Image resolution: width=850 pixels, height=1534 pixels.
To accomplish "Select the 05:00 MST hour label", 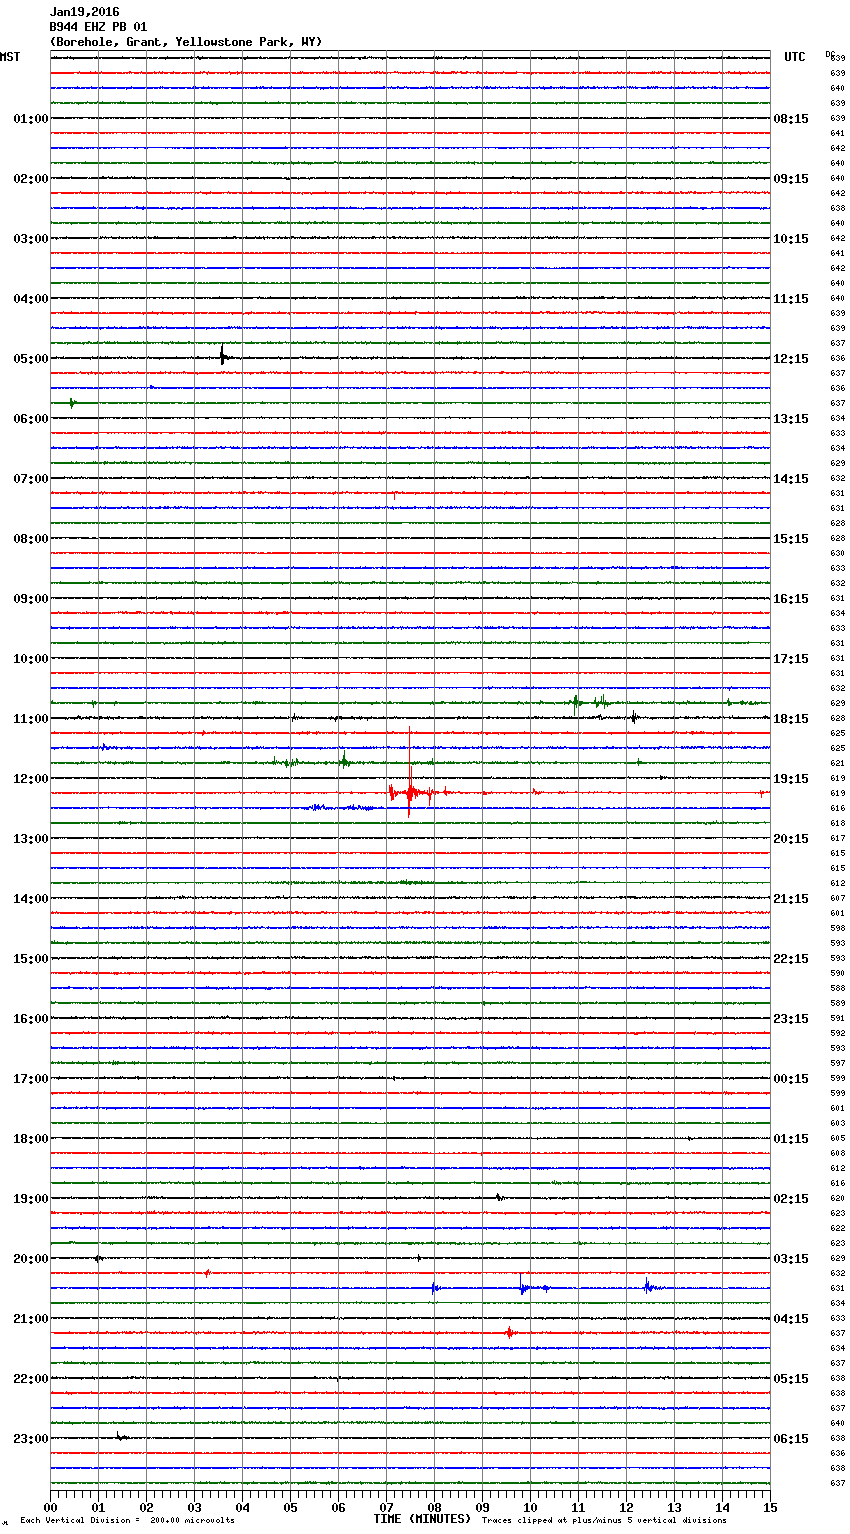I will pos(31,359).
